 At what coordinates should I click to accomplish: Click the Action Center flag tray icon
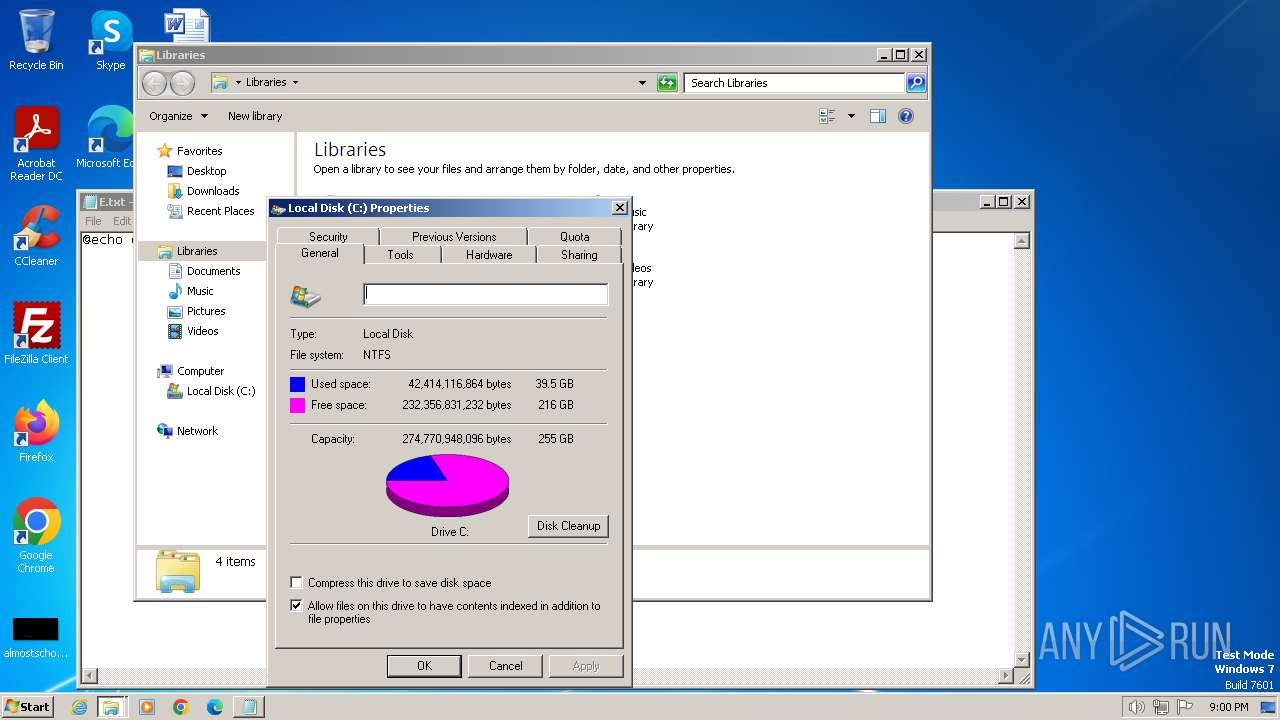pos(1186,707)
